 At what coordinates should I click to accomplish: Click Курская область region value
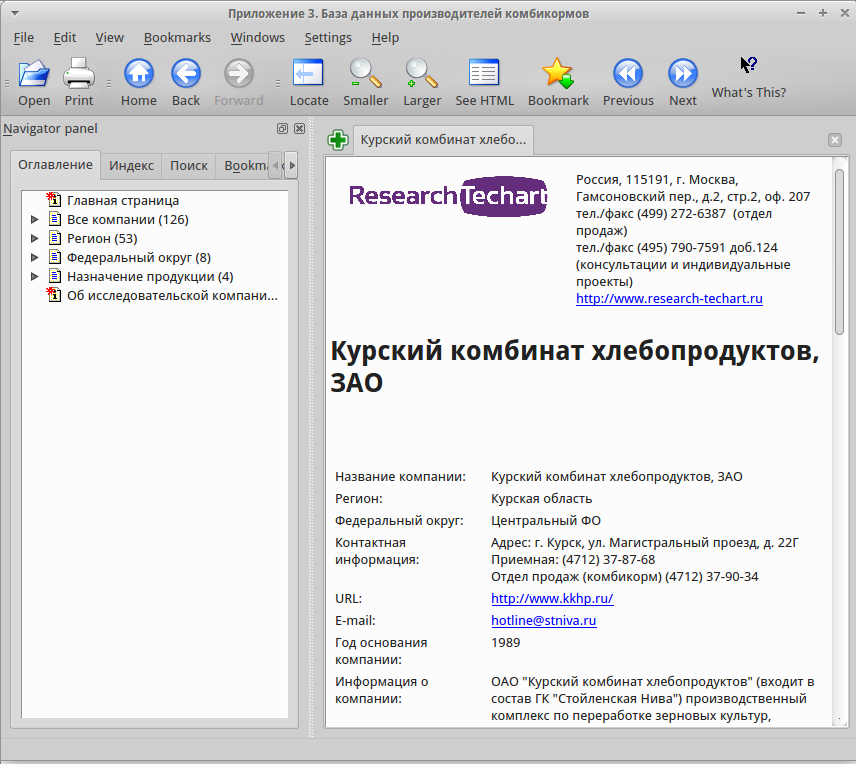click(x=541, y=499)
